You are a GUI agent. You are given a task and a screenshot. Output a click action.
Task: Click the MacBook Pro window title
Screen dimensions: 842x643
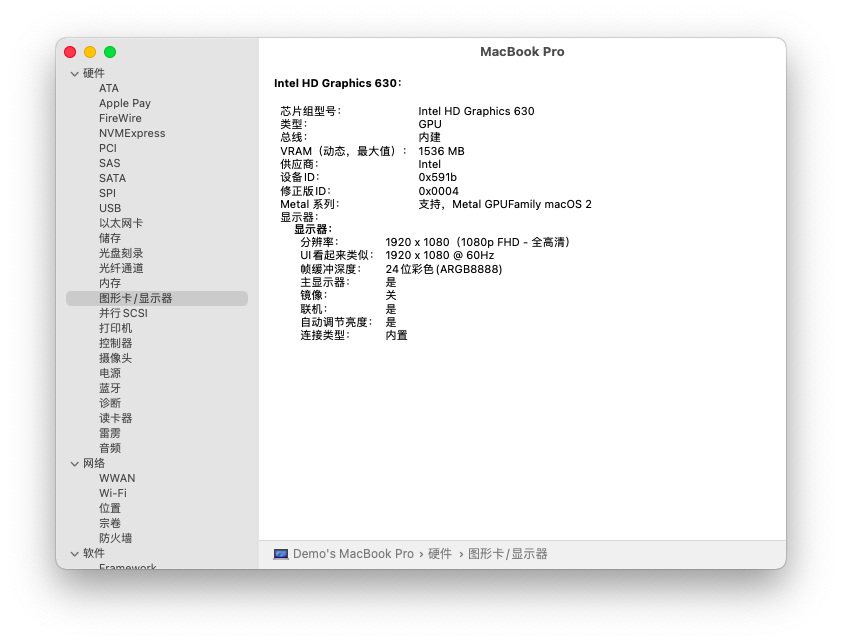tap(522, 52)
